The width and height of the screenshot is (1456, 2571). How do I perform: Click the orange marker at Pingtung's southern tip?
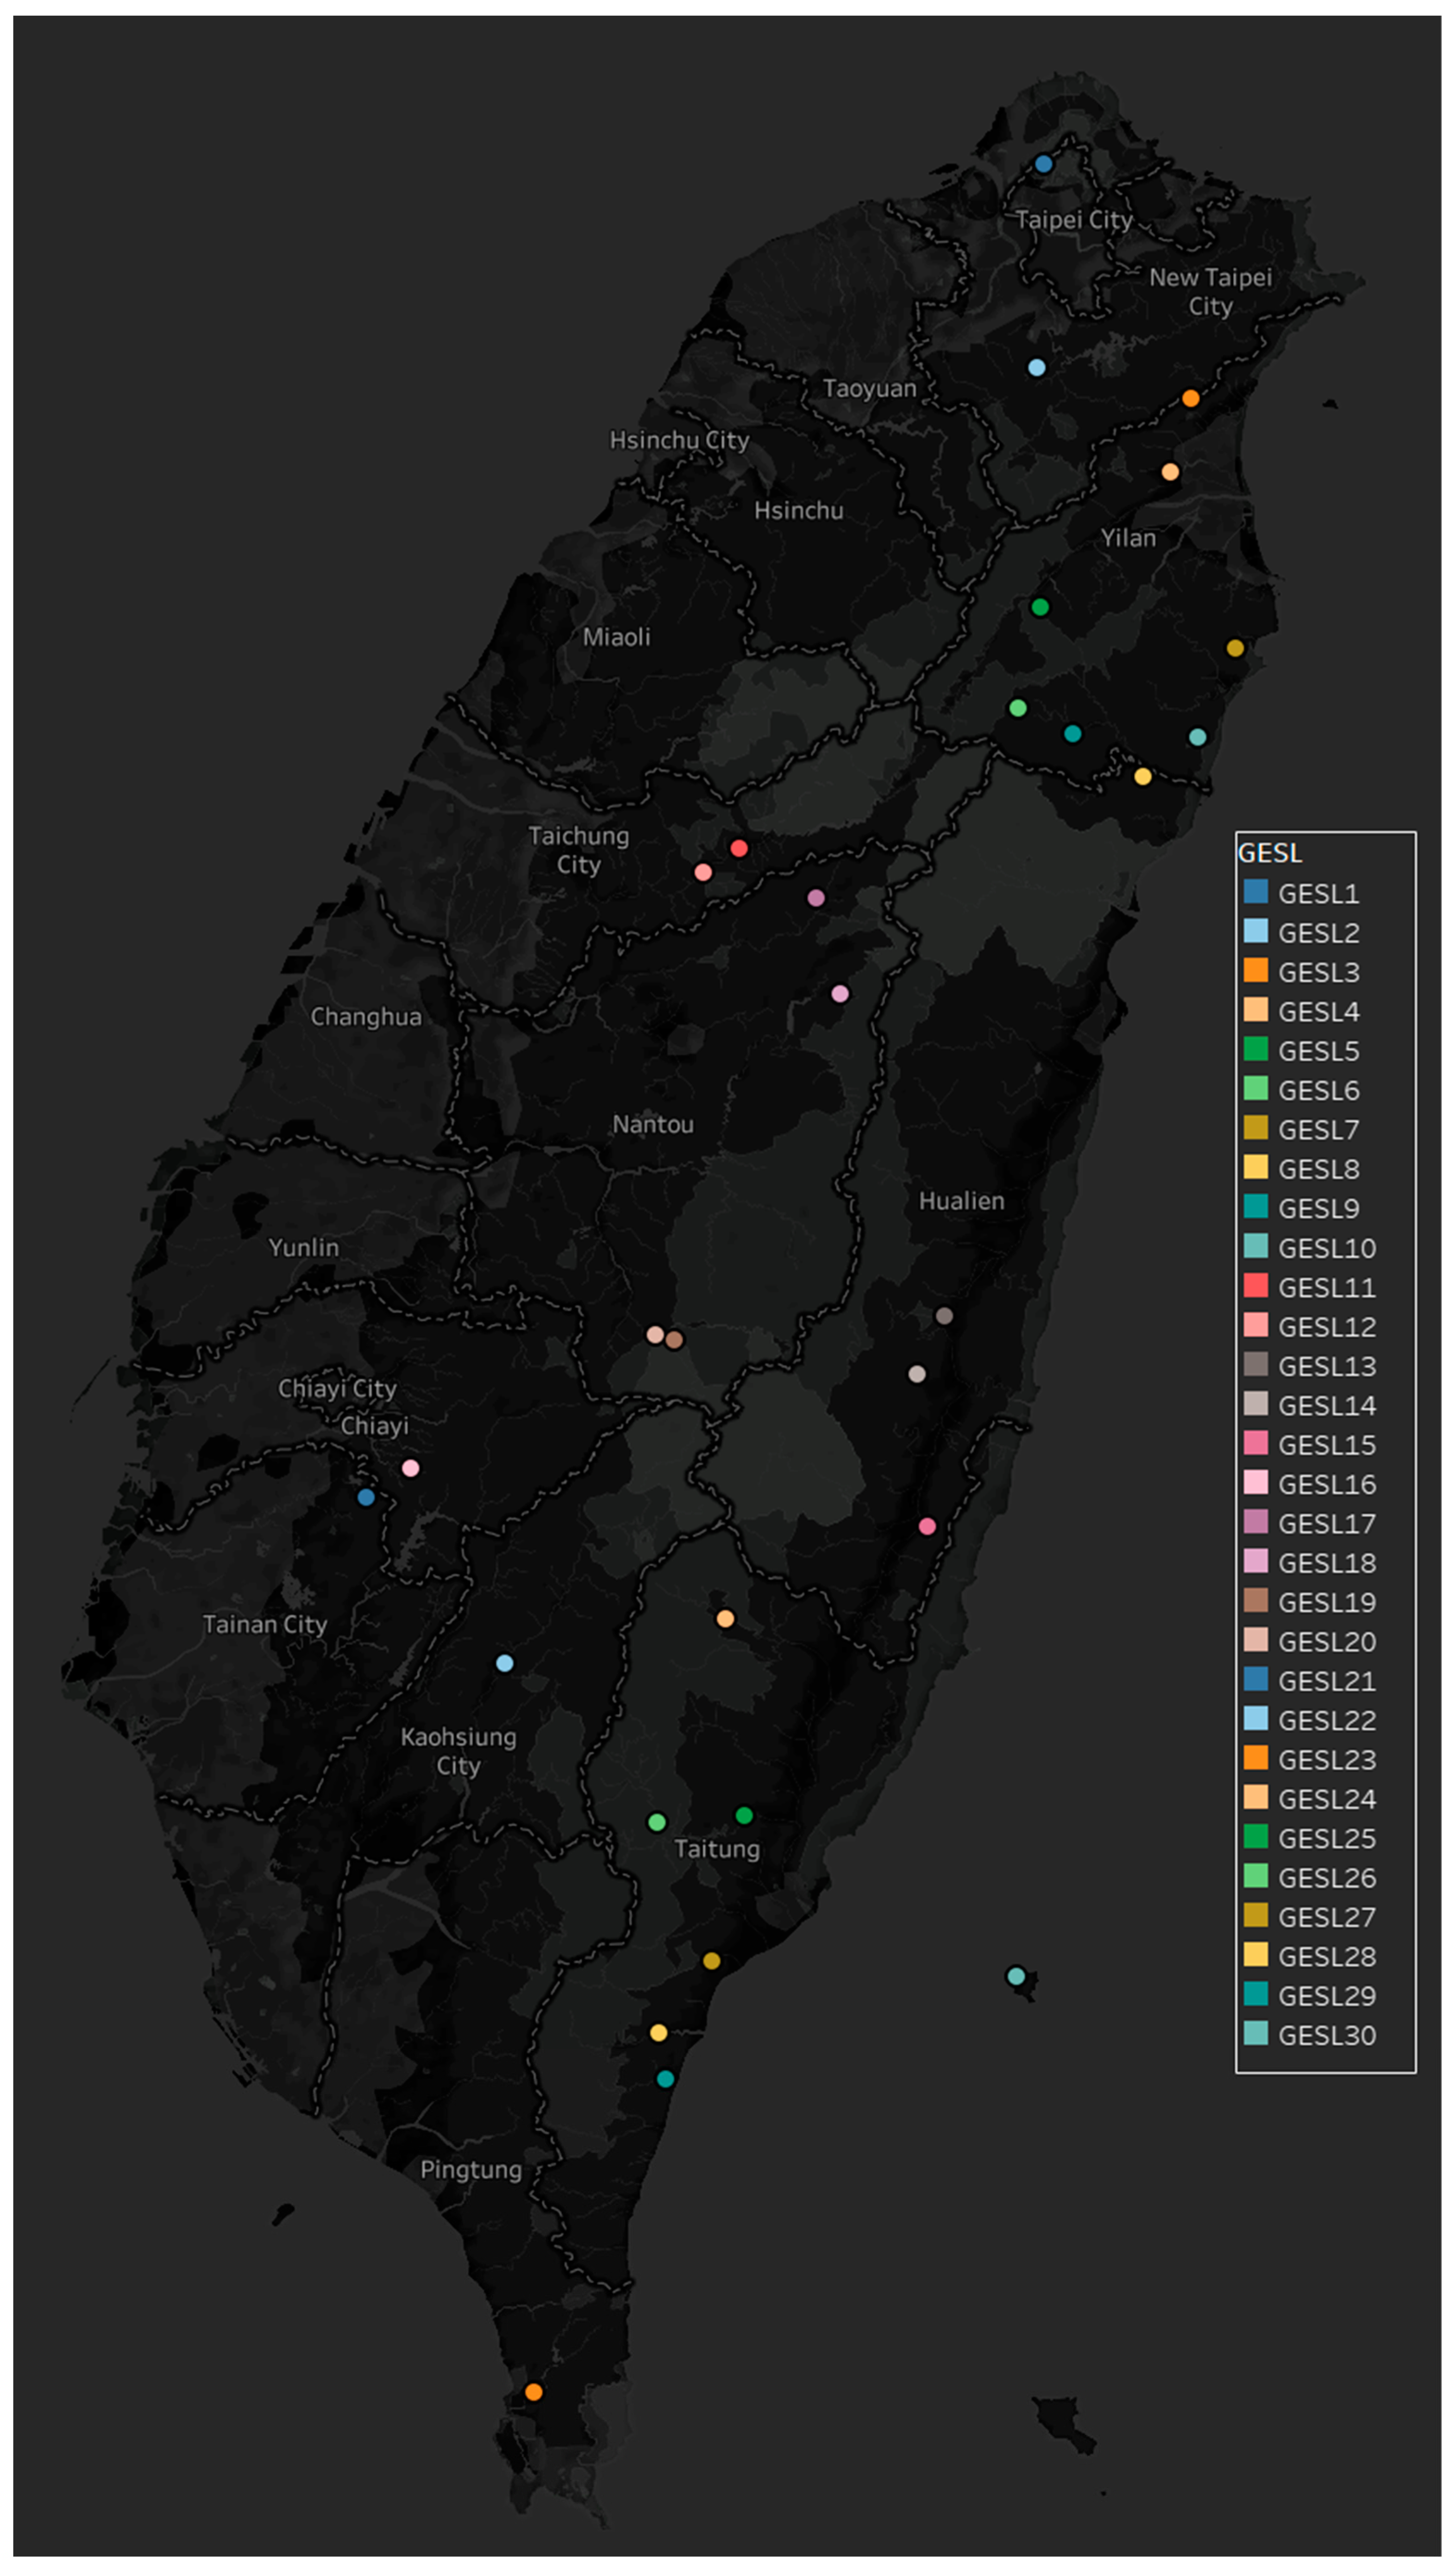[533, 2392]
